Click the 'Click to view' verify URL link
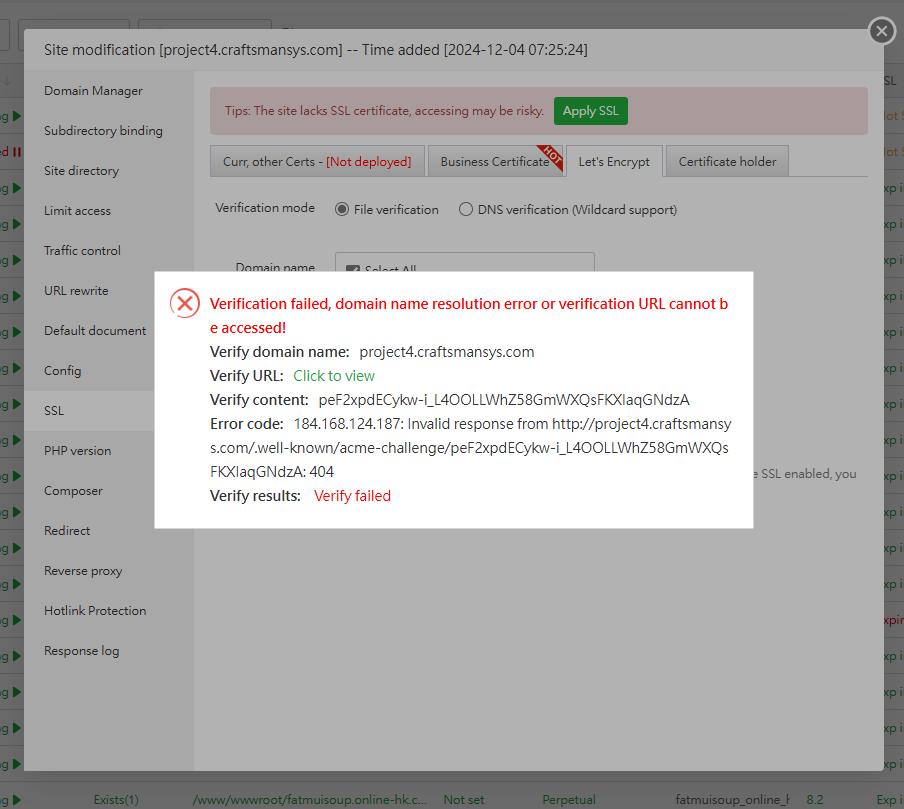Image resolution: width=904 pixels, height=809 pixels. pos(333,375)
